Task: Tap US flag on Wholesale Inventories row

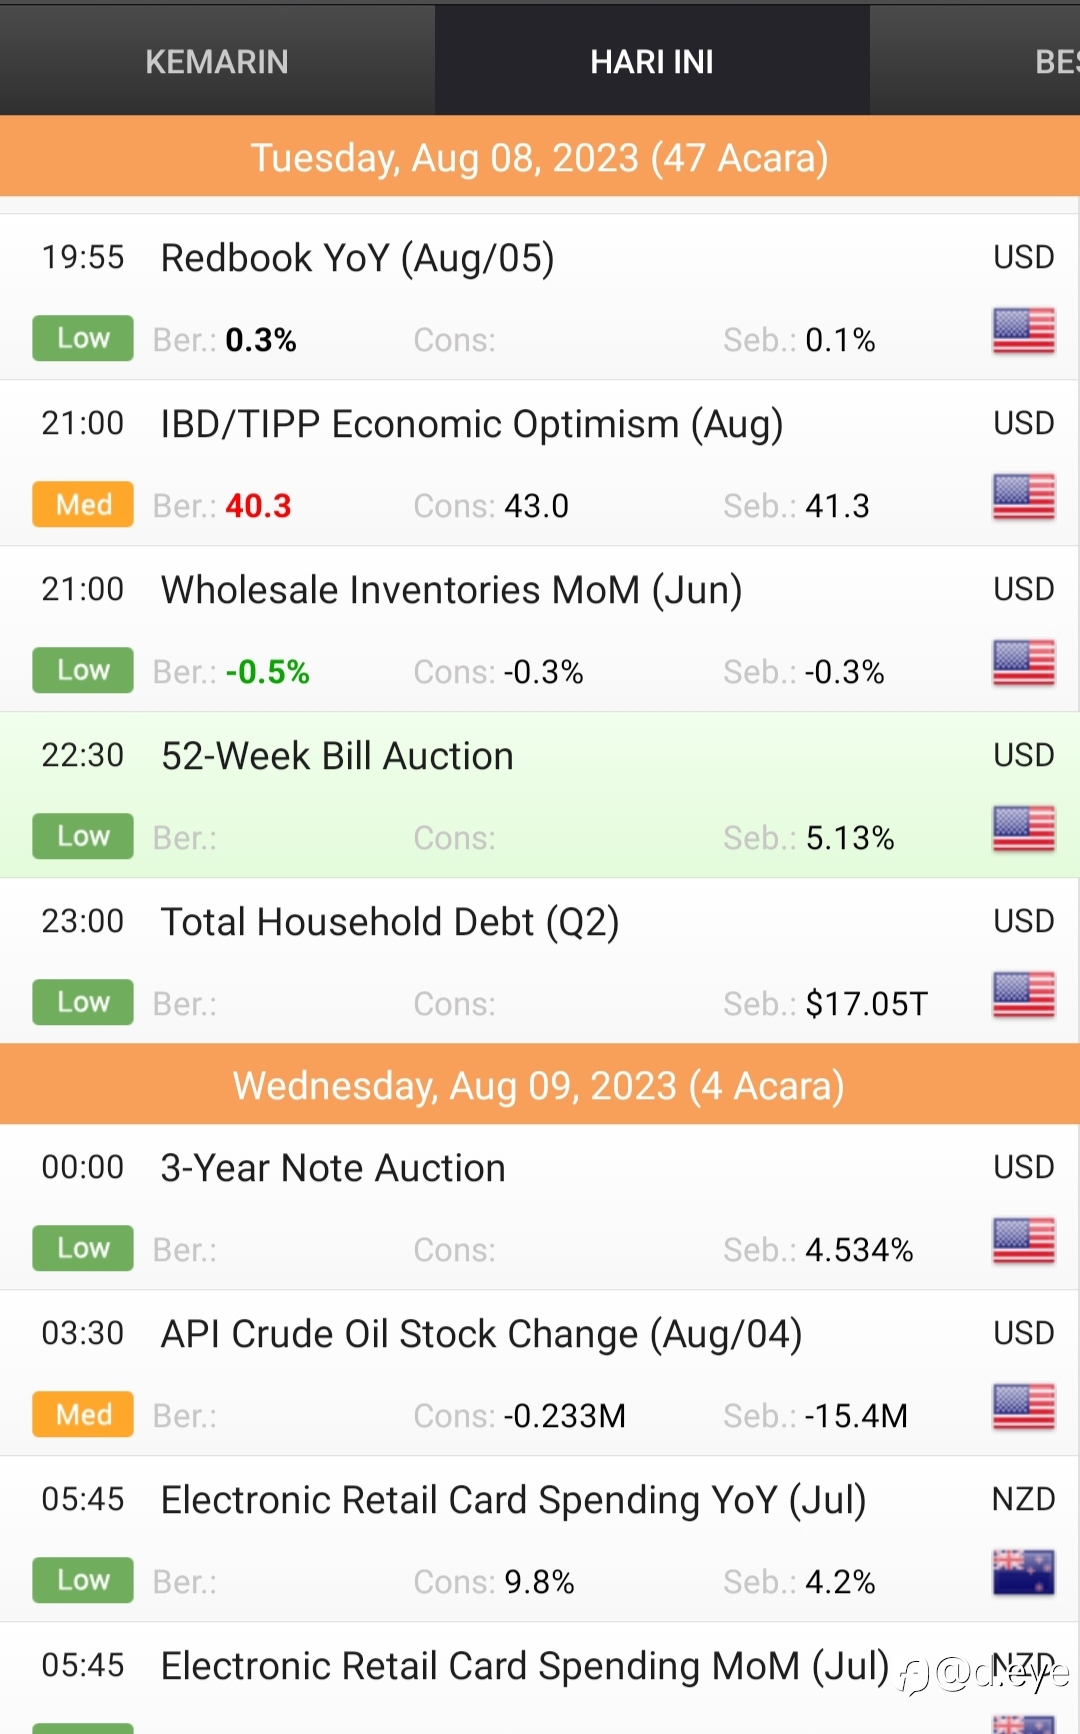Action: 1024,663
